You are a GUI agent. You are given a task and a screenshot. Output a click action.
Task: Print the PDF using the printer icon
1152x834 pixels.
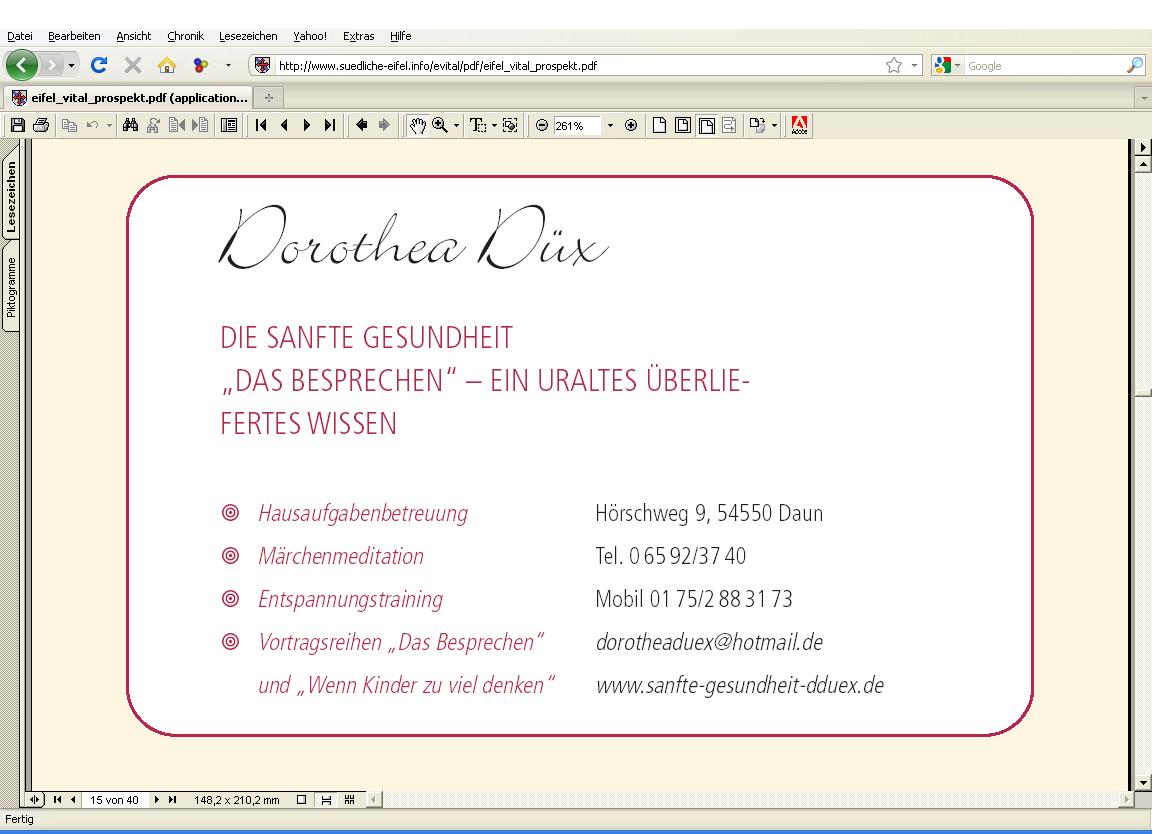coord(40,125)
